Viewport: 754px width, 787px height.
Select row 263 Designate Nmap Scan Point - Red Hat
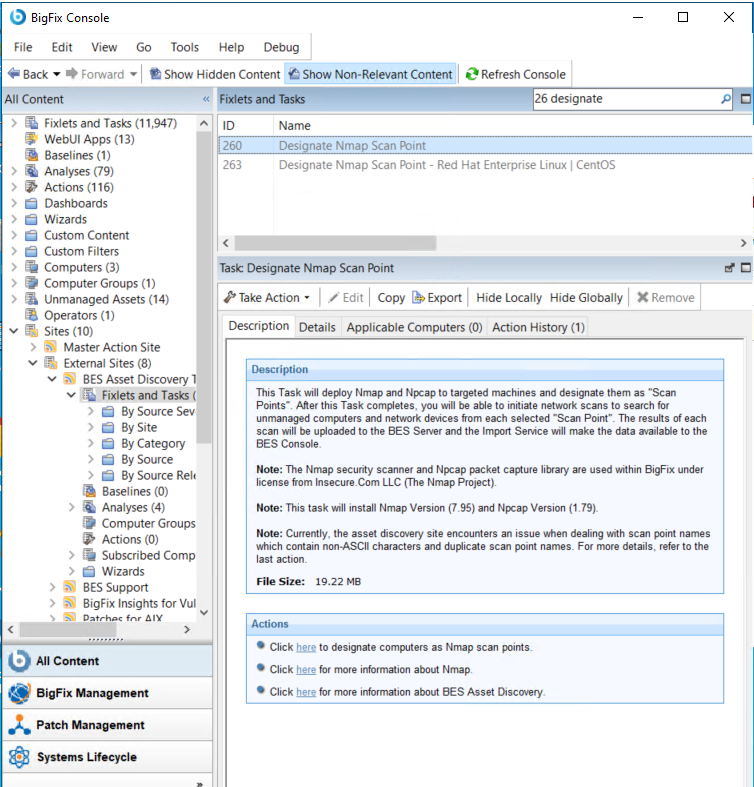click(x=485, y=165)
